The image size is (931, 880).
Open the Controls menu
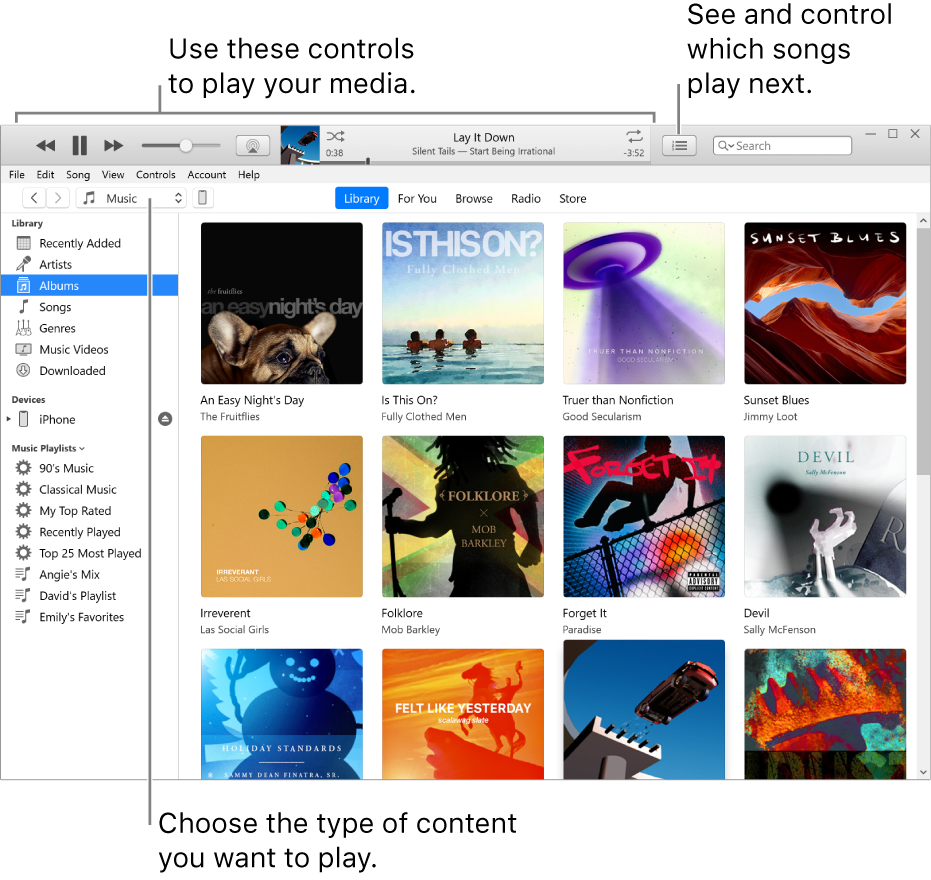tap(156, 175)
